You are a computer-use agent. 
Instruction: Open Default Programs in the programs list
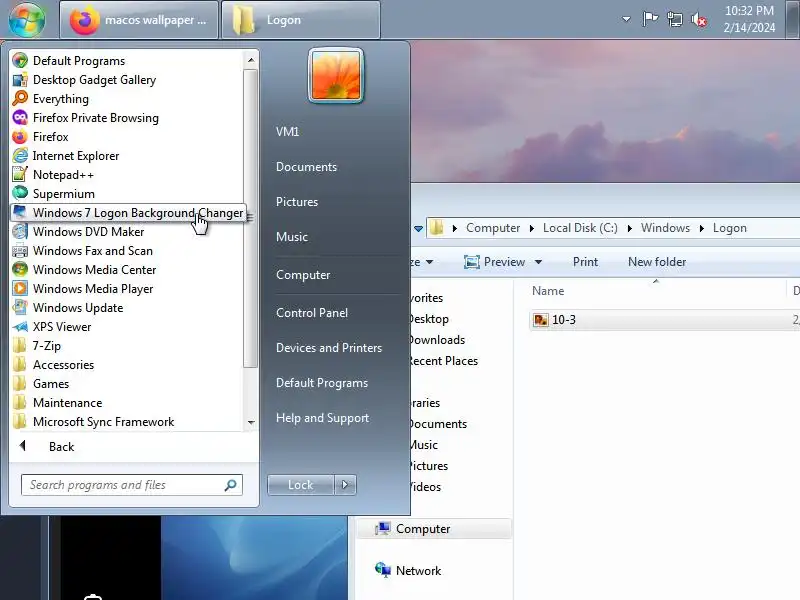point(79,61)
